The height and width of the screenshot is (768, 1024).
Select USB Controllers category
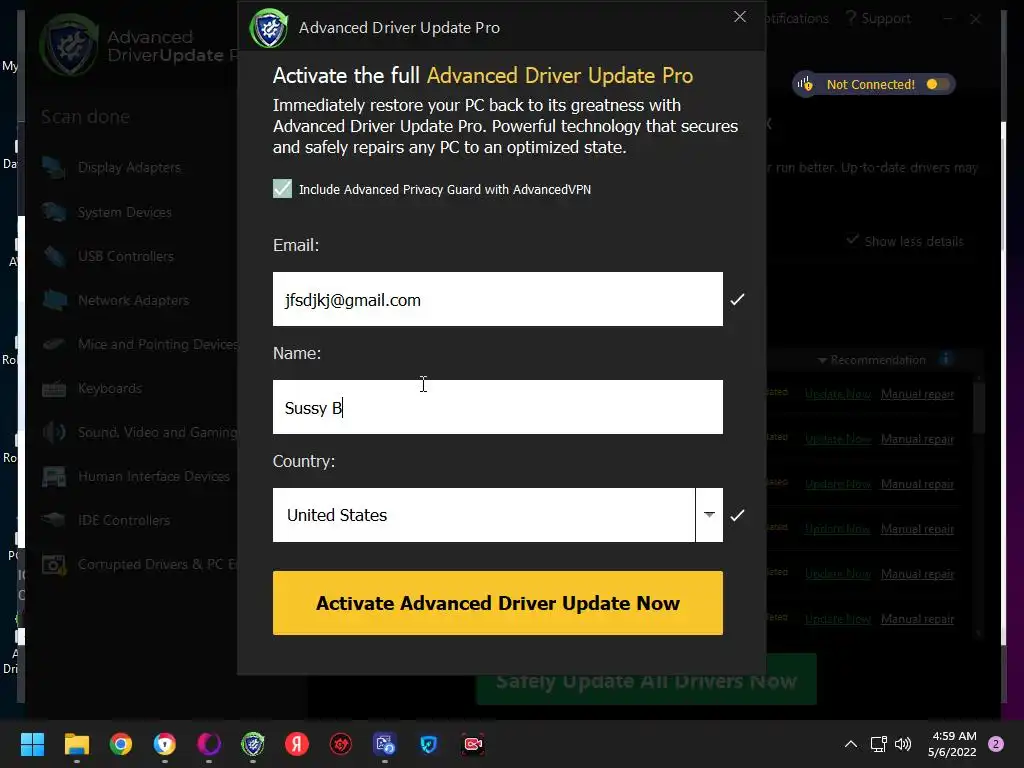(126, 256)
